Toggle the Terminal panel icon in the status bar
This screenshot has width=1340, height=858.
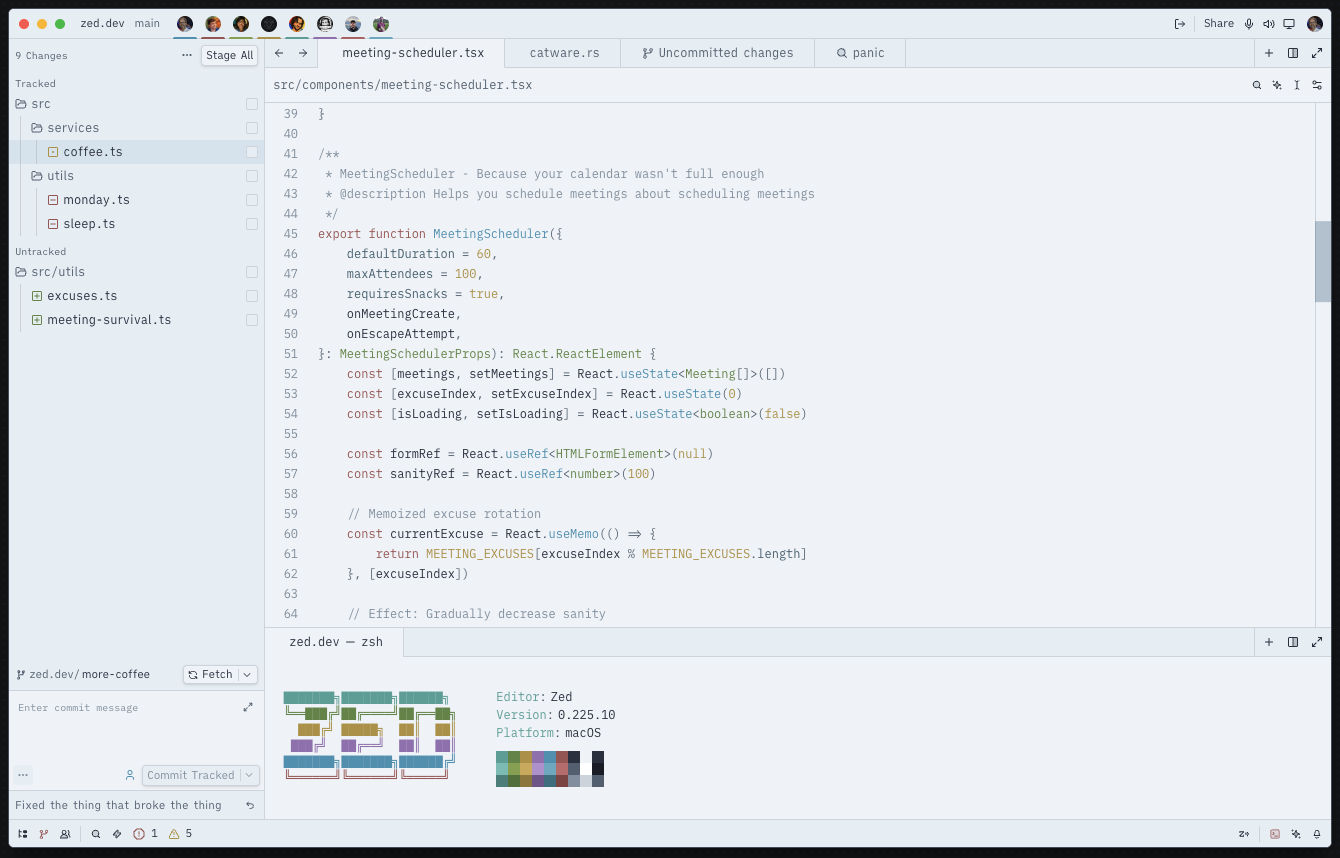(1275, 833)
